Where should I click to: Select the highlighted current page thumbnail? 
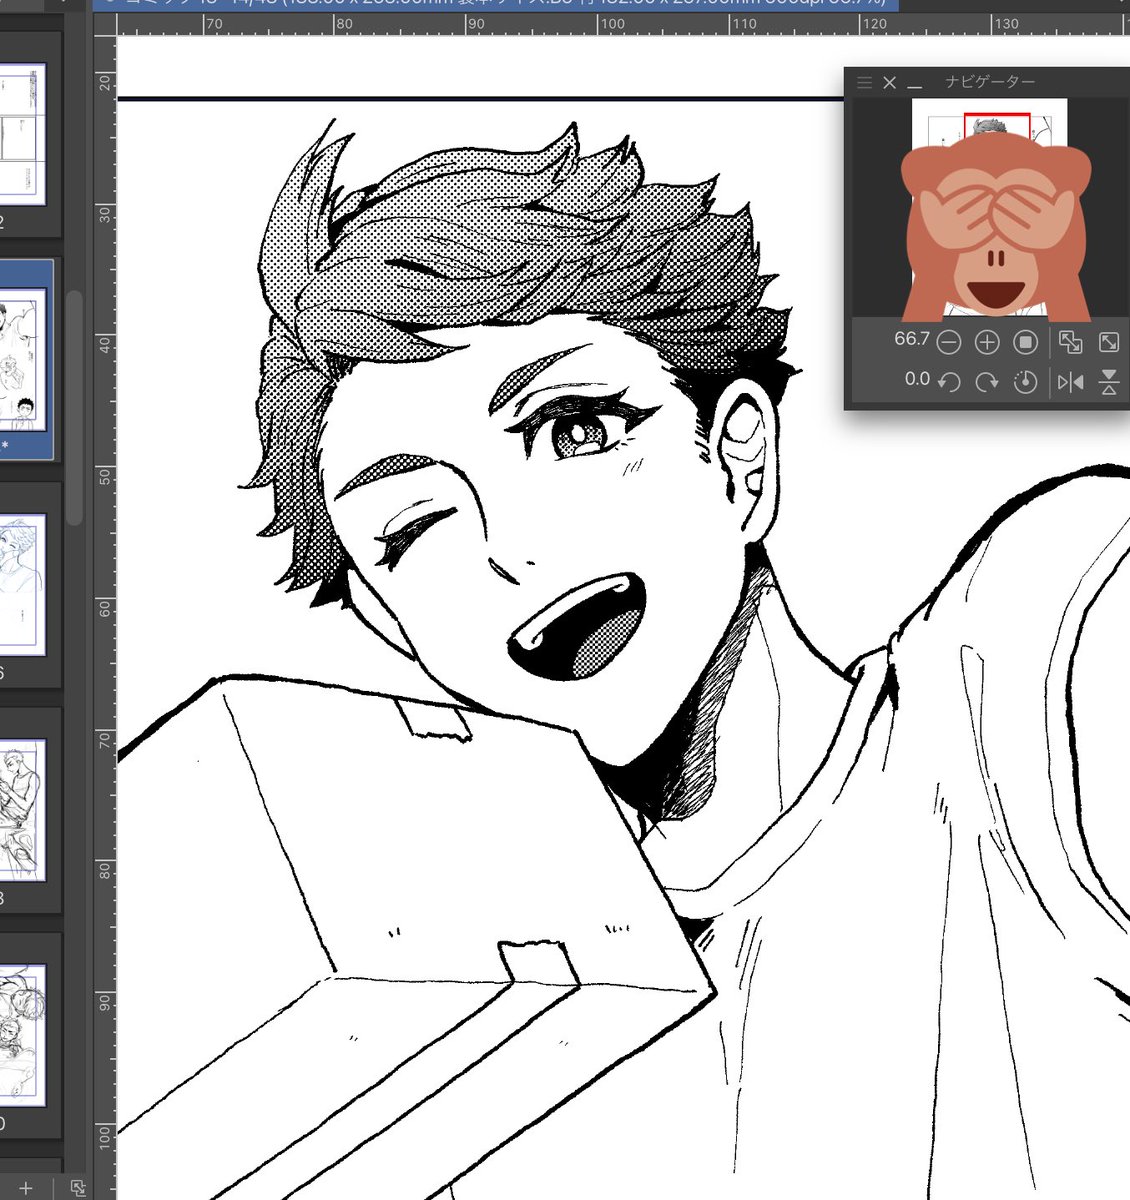(22, 360)
